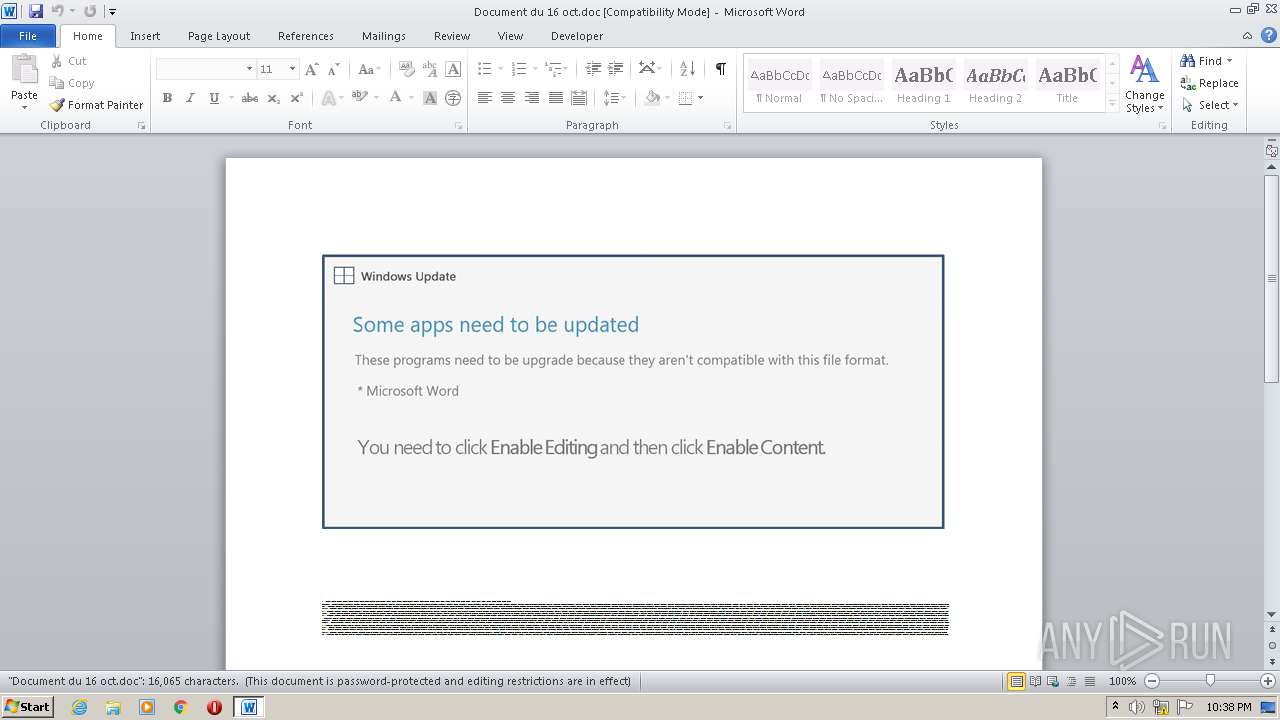The height and width of the screenshot is (720, 1280).
Task: Open the Font dialog launcher
Action: click(x=458, y=126)
